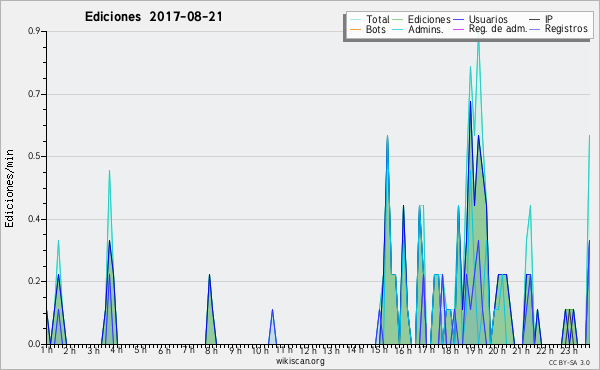This screenshot has height=370, width=600.
Task: Click the CC BY-SA 3.0 license text
Action: coord(569,362)
